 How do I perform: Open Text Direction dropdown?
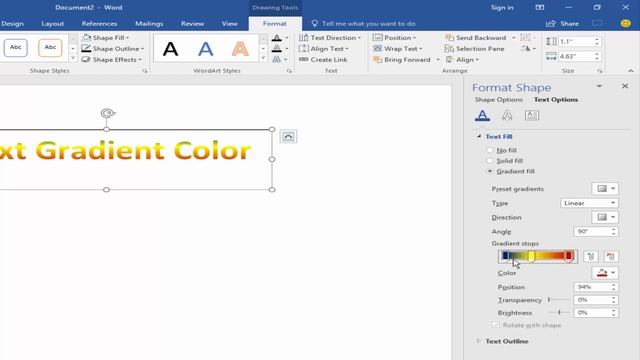pyautogui.click(x=330, y=38)
